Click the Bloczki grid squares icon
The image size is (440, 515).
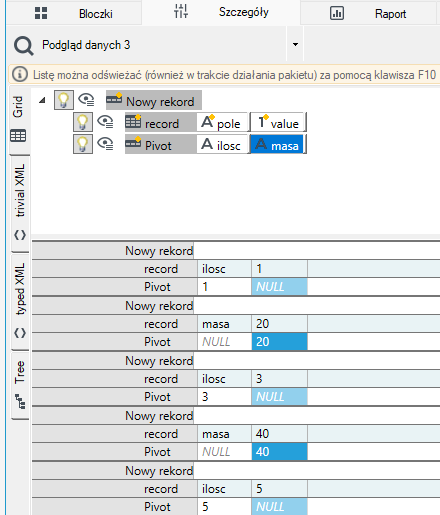[41, 13]
